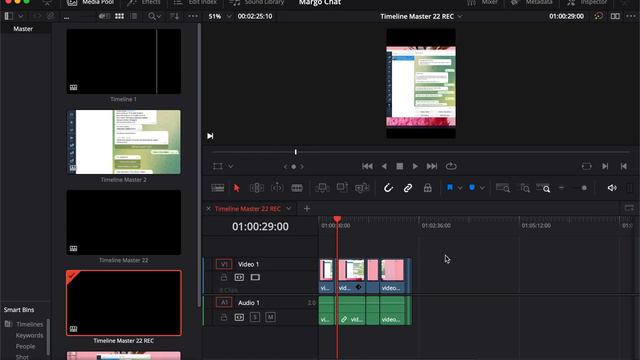640x360 pixels.
Task: Click the Insert Clip icon
Action: [x=322, y=188]
